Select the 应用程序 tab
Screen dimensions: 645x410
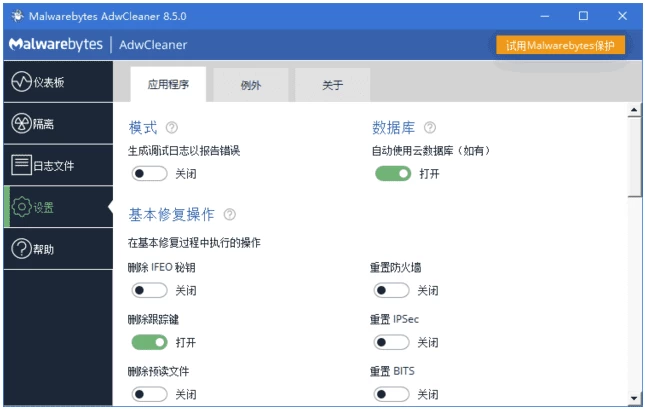coord(168,85)
